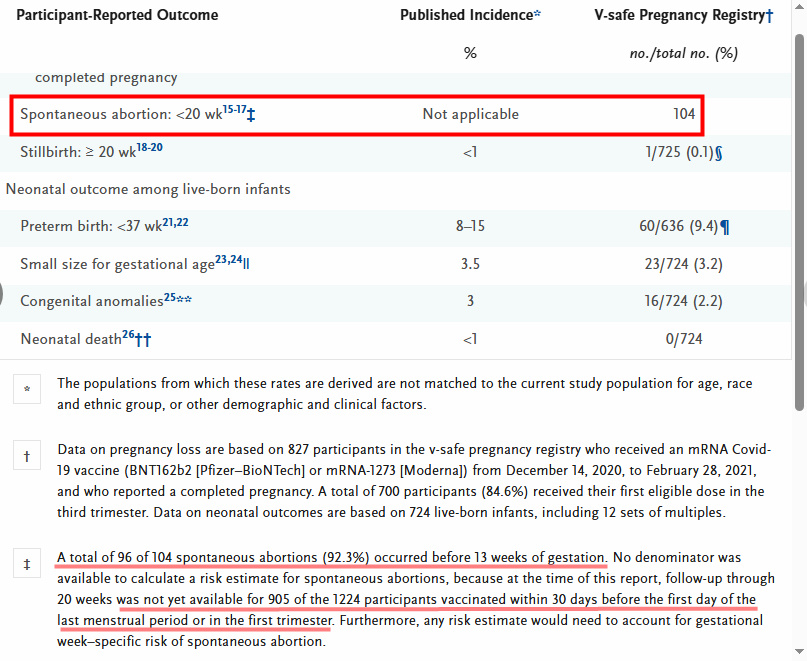
Task: Click the dagger symbol after V-safe Pregnancy Registry
Action: click(x=769, y=15)
